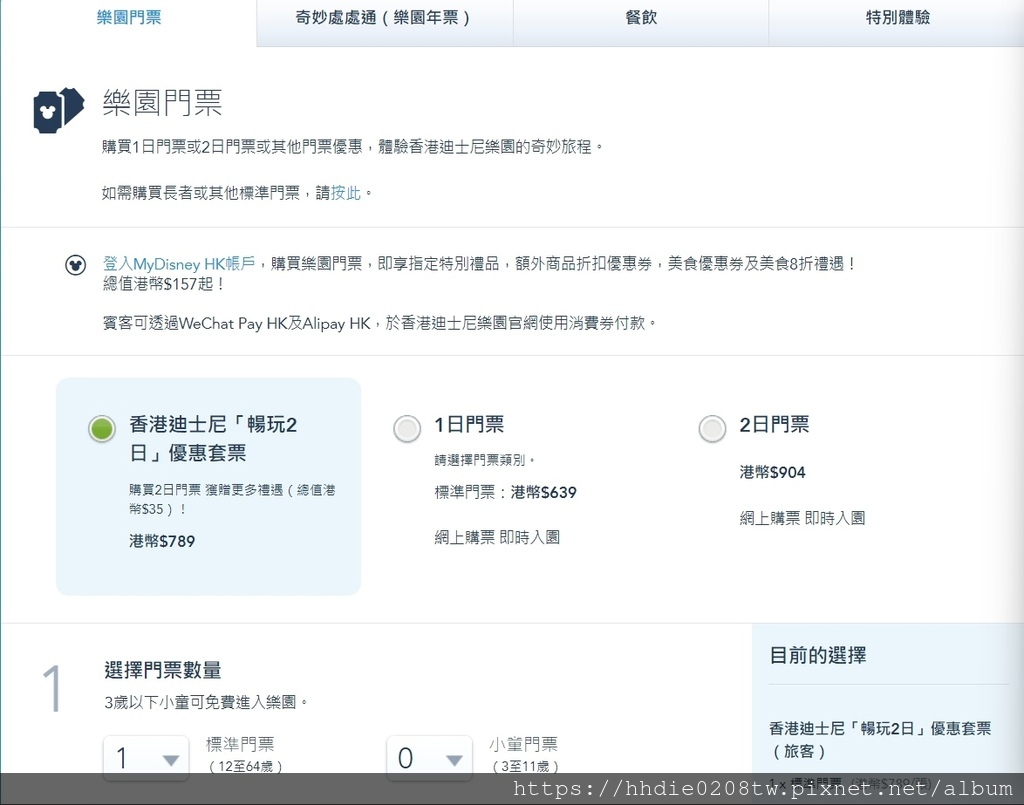Click the 購買1日門票或2日門票 intro sentence
Screen dimensions: 1024x805
point(352,146)
